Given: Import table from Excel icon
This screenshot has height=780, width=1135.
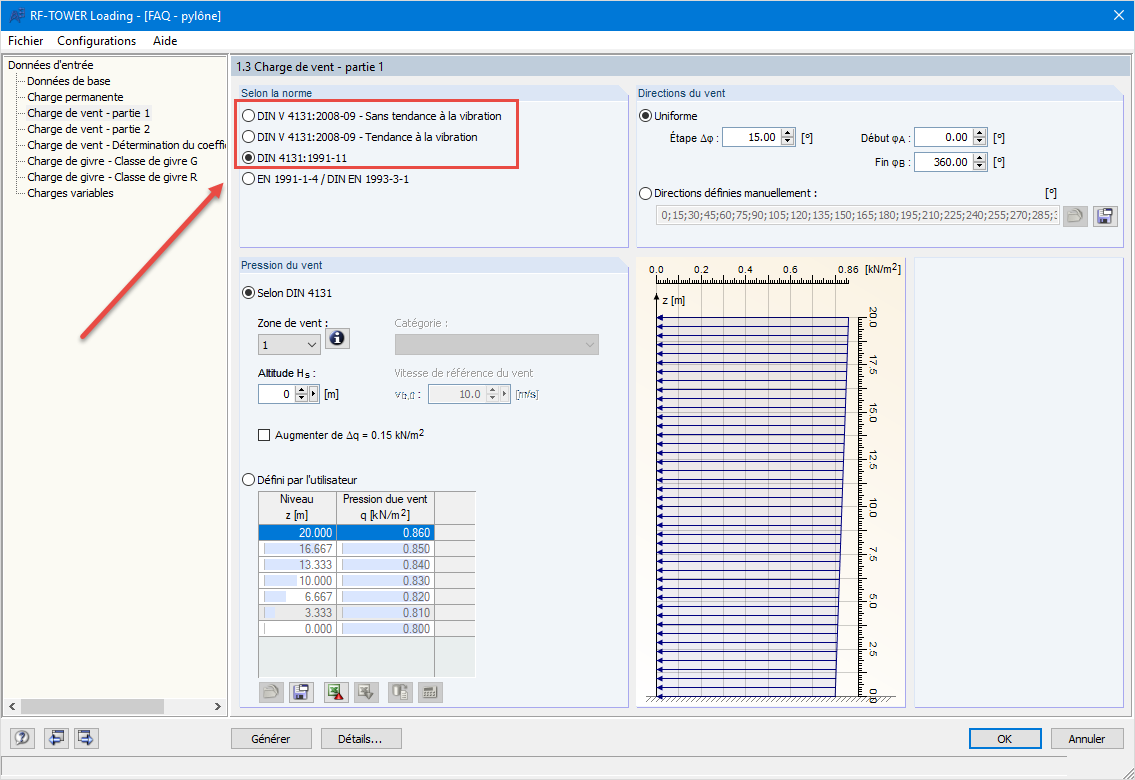Looking at the screenshot, I should click(366, 692).
